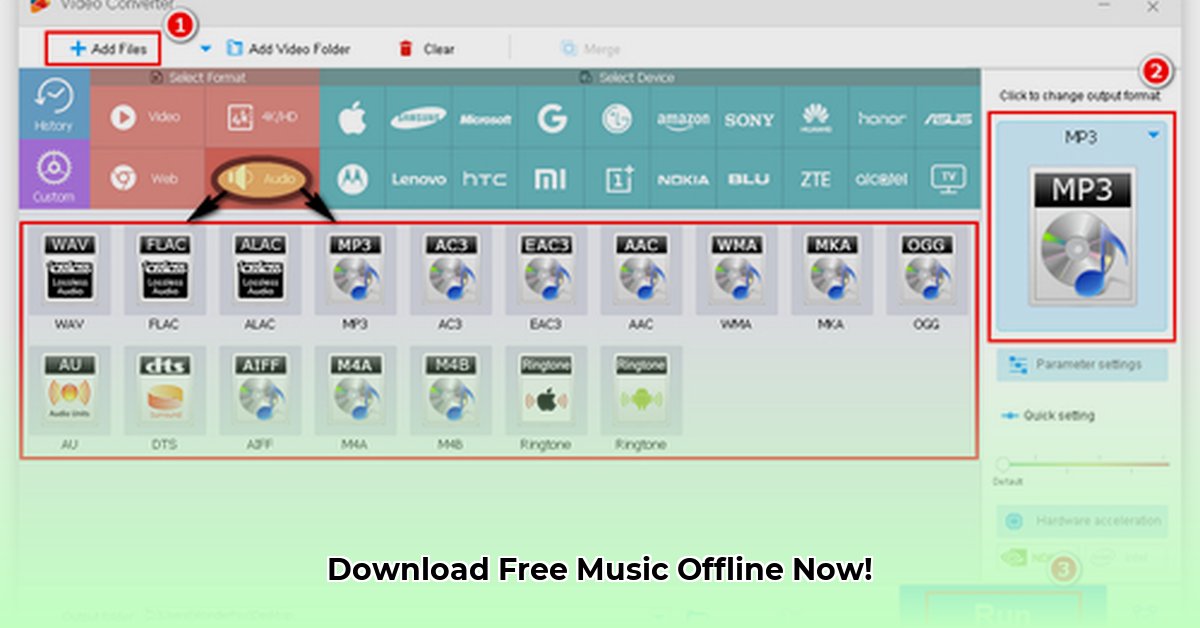
Task: Select the Android Ringtone format icon
Action: (x=640, y=390)
